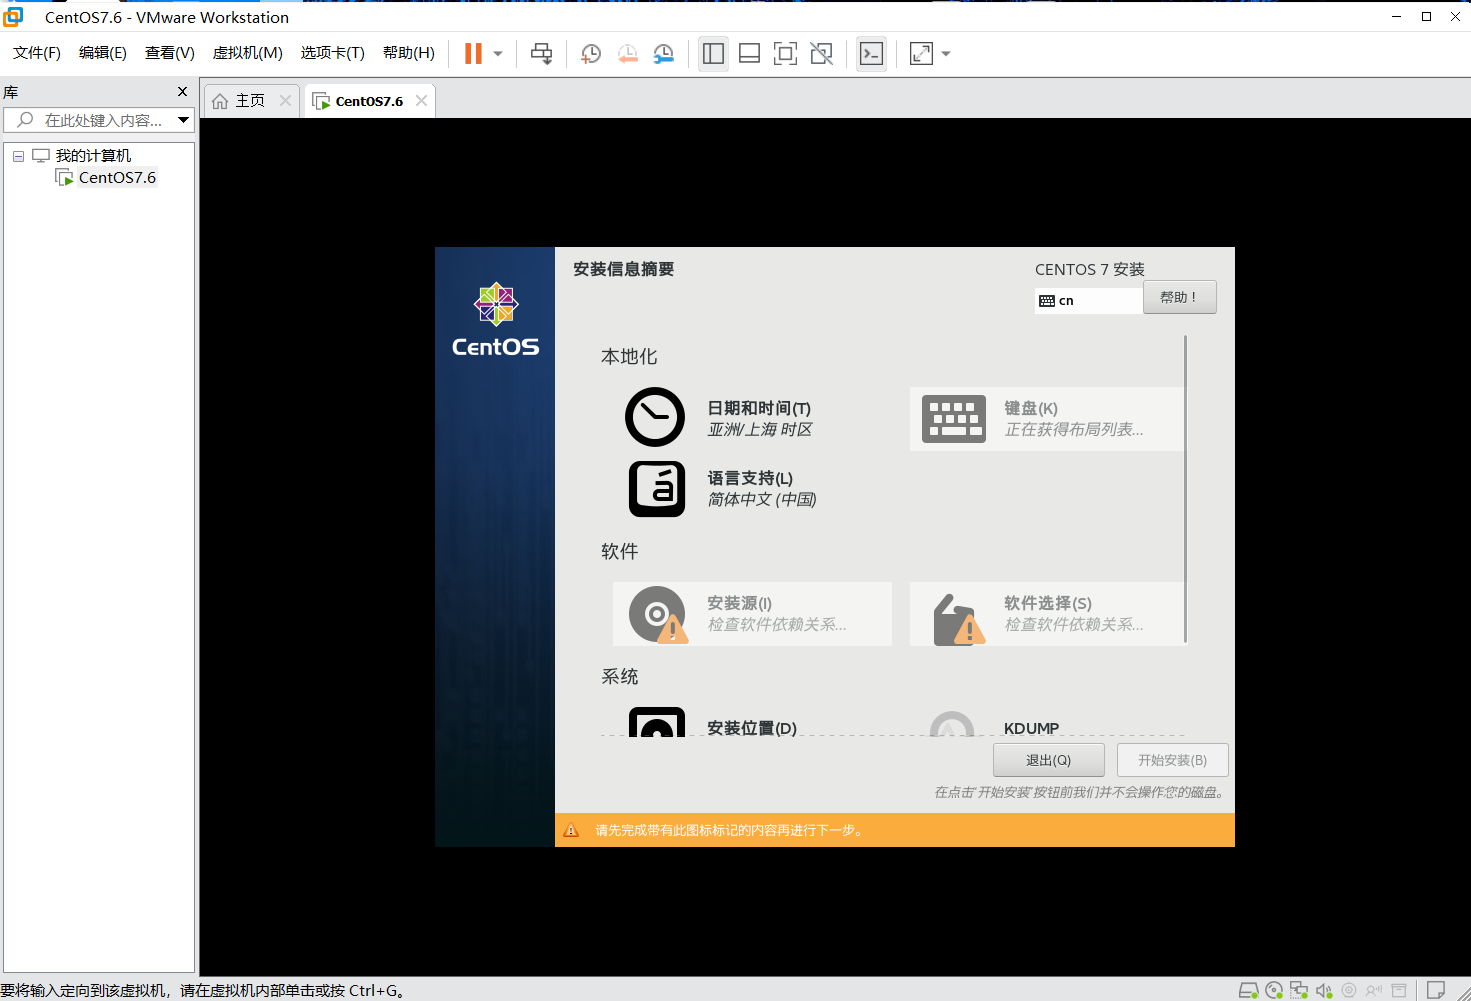
Task: Click the CD/DVD status icon
Action: [1274, 990]
